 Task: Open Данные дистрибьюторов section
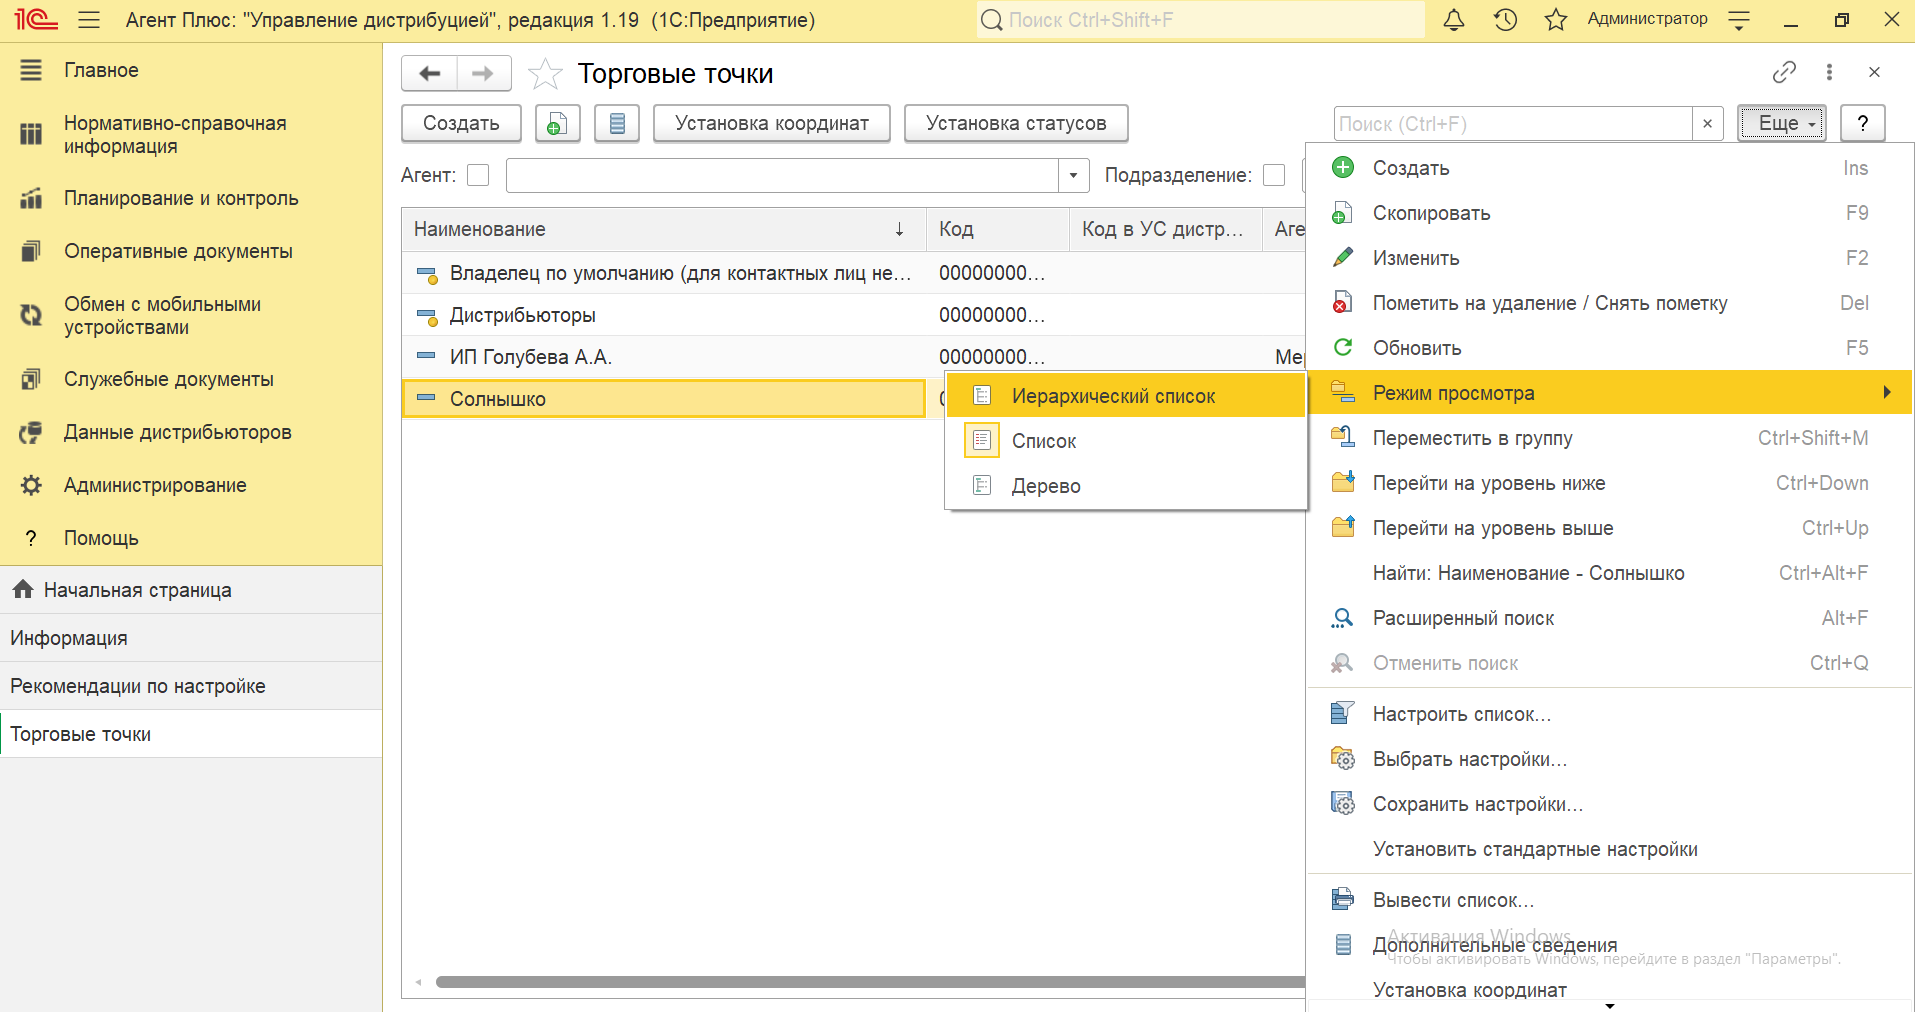tap(191, 432)
